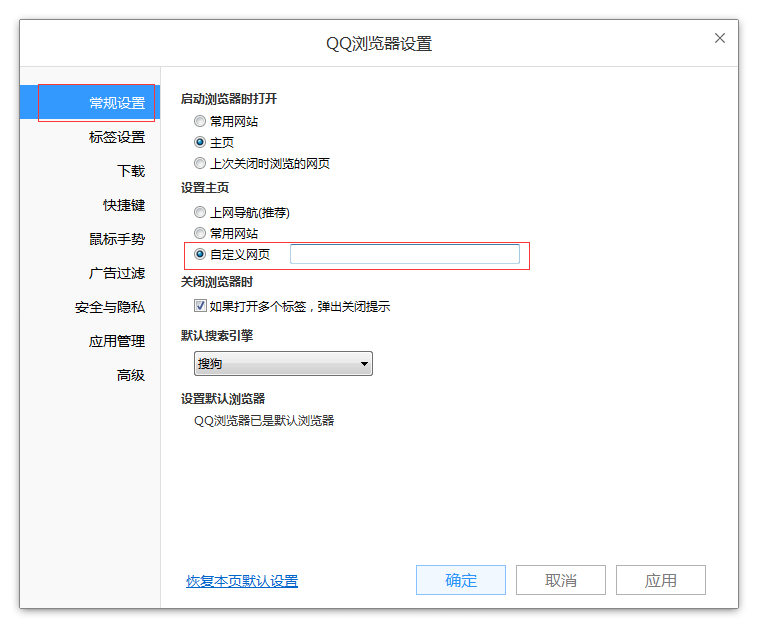Select the 自定义网页 radio button

(x=200, y=254)
